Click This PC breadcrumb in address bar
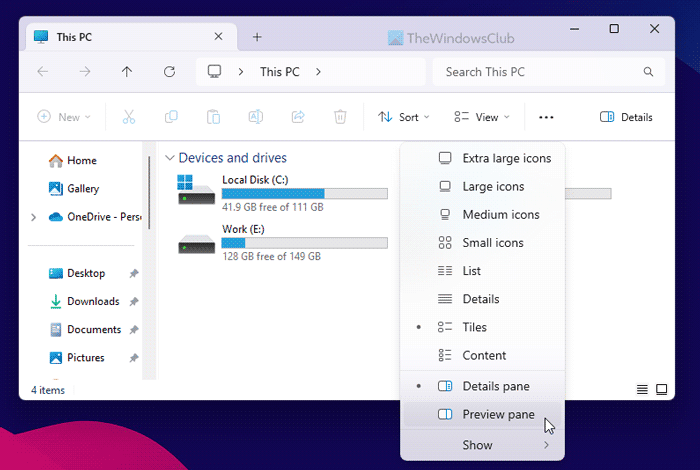Screen dimensions: 700x470 tap(280, 71)
